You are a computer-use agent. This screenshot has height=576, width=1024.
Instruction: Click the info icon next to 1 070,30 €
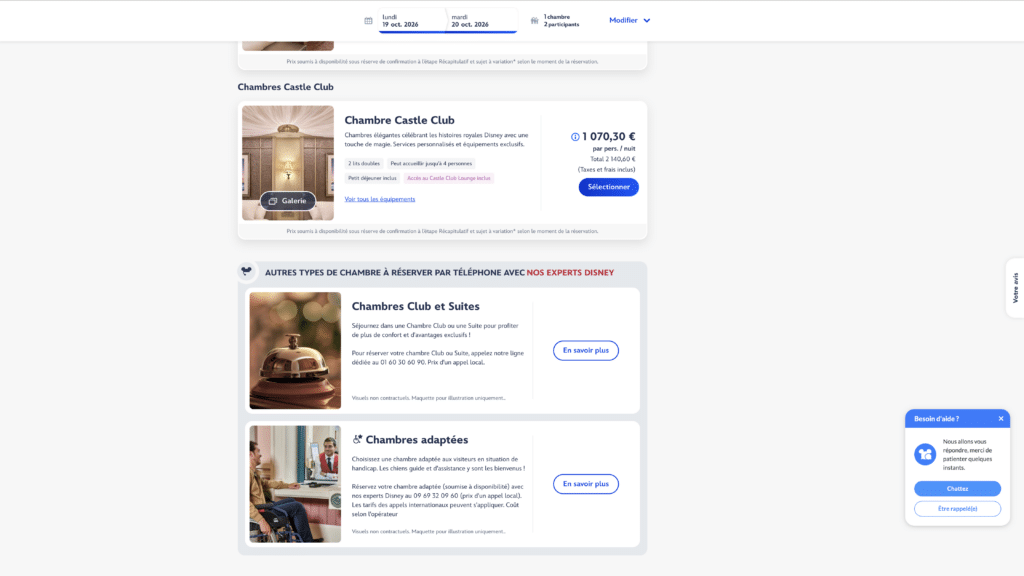(575, 137)
